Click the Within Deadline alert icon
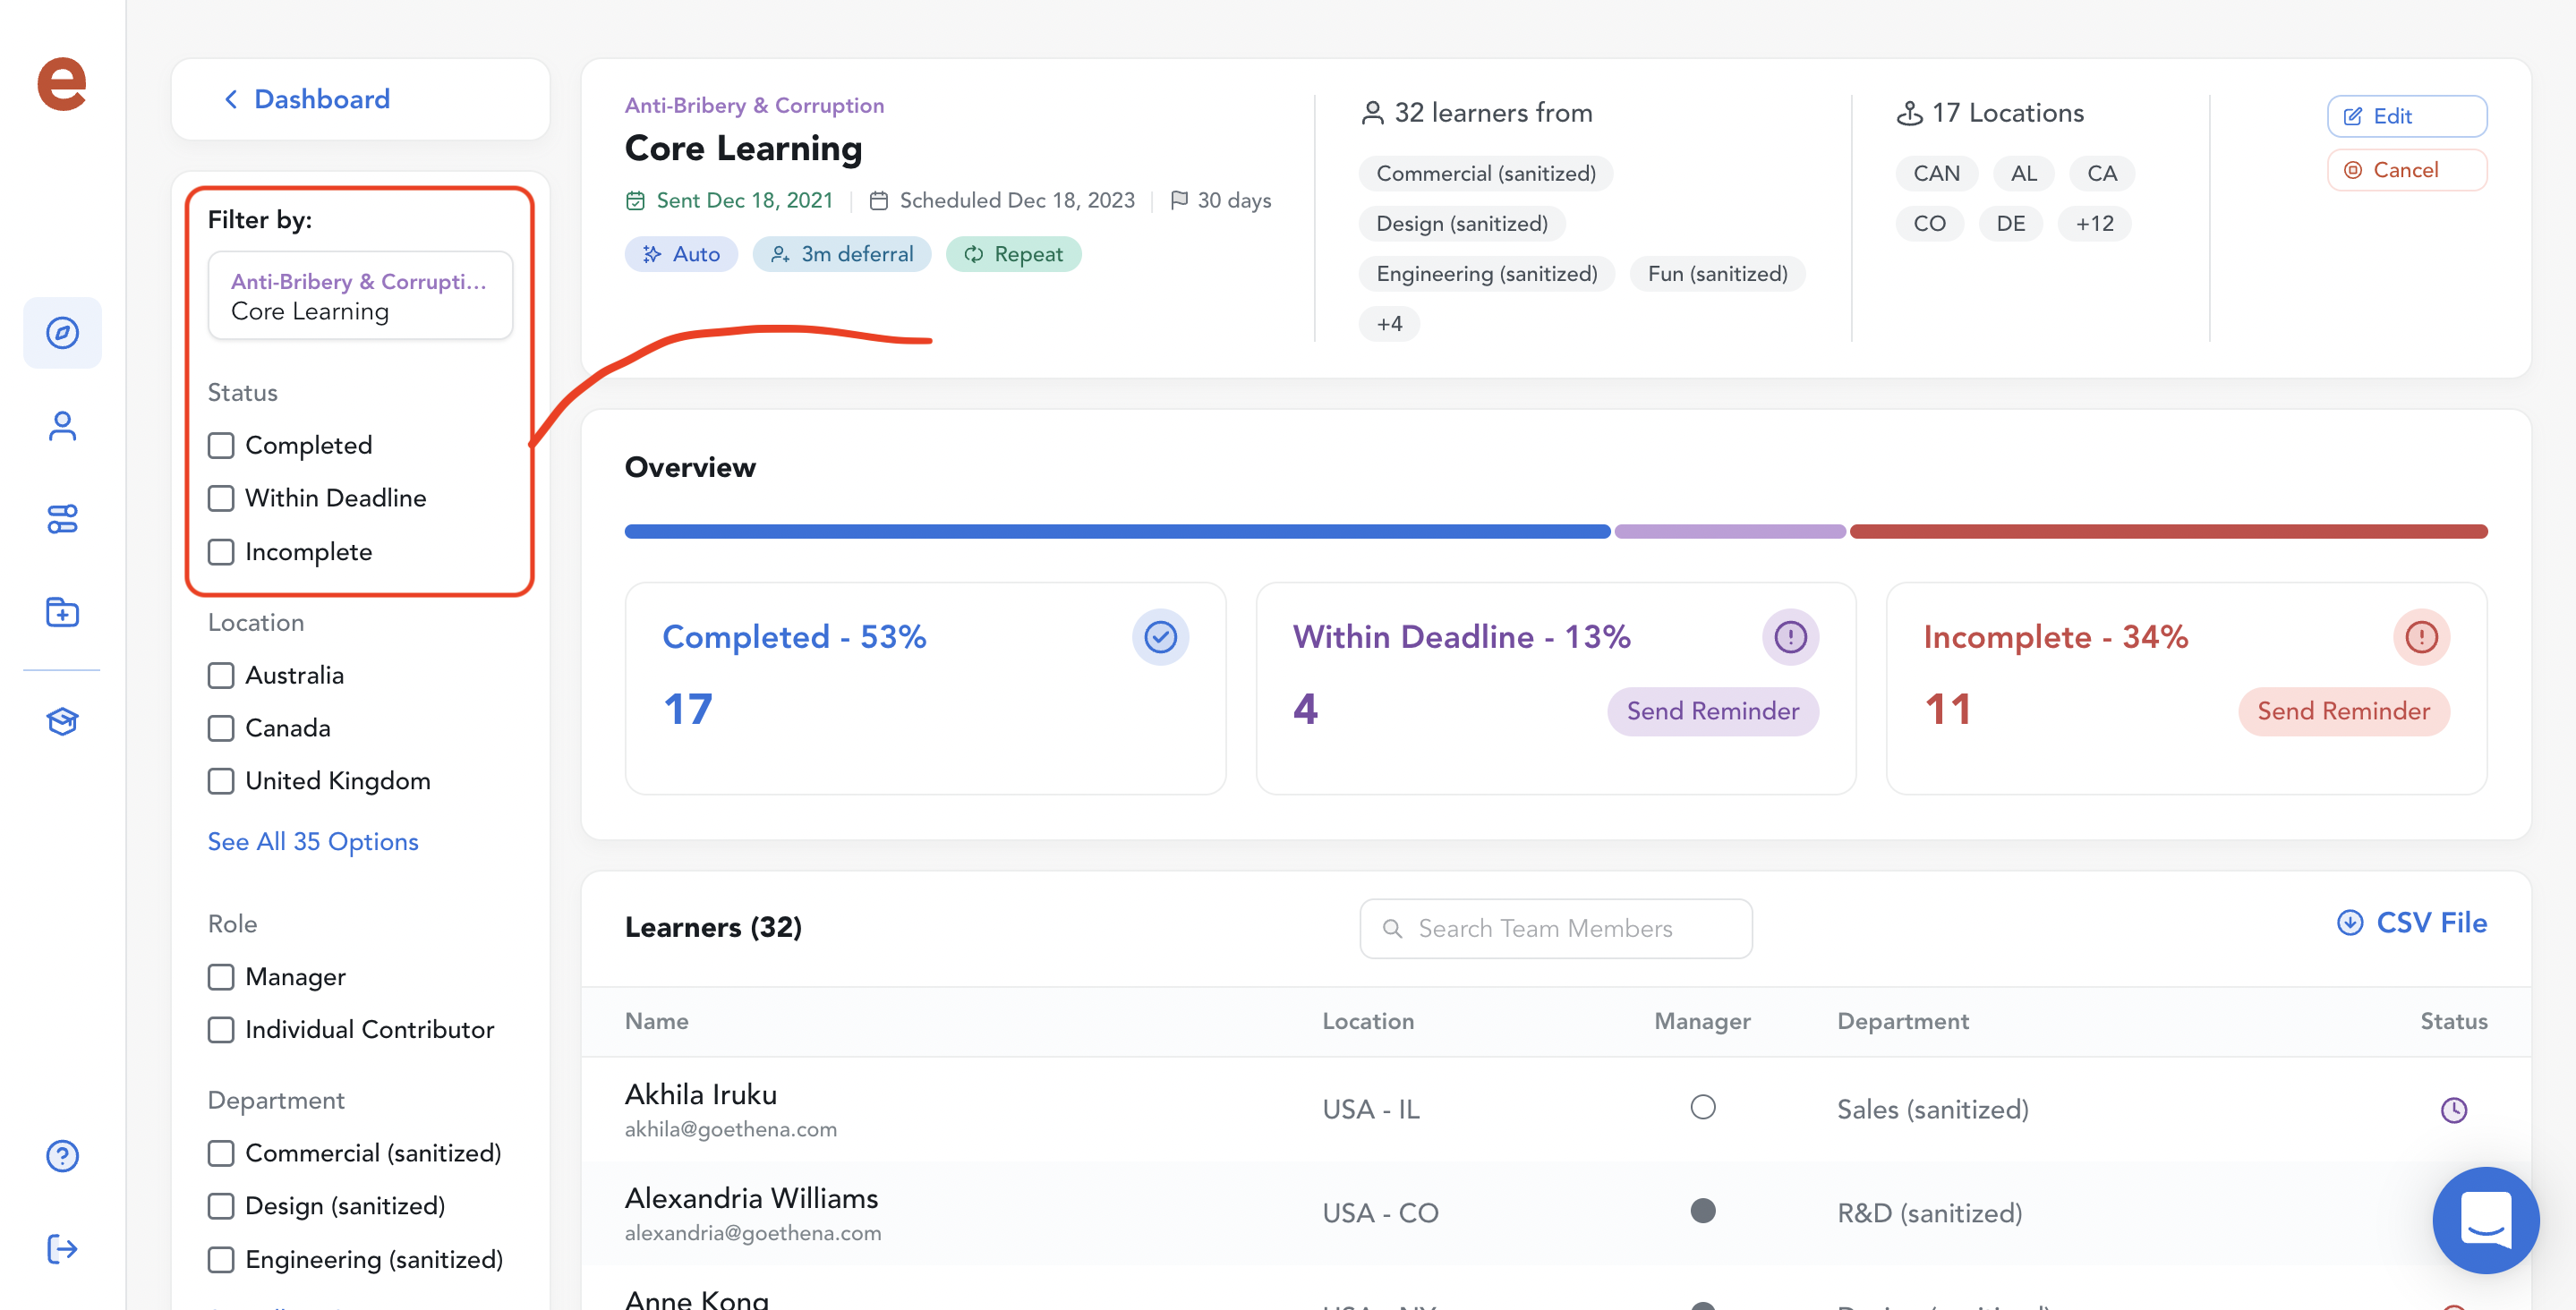 pos(1790,637)
